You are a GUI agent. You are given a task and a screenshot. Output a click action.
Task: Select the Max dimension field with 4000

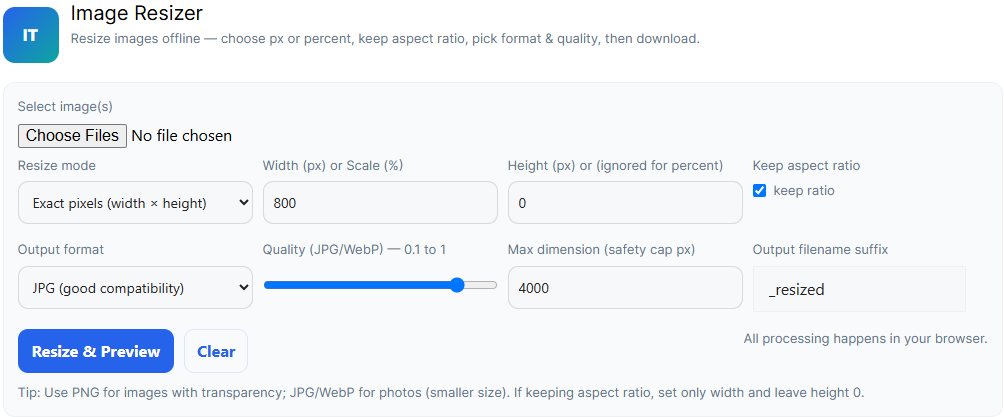625,288
